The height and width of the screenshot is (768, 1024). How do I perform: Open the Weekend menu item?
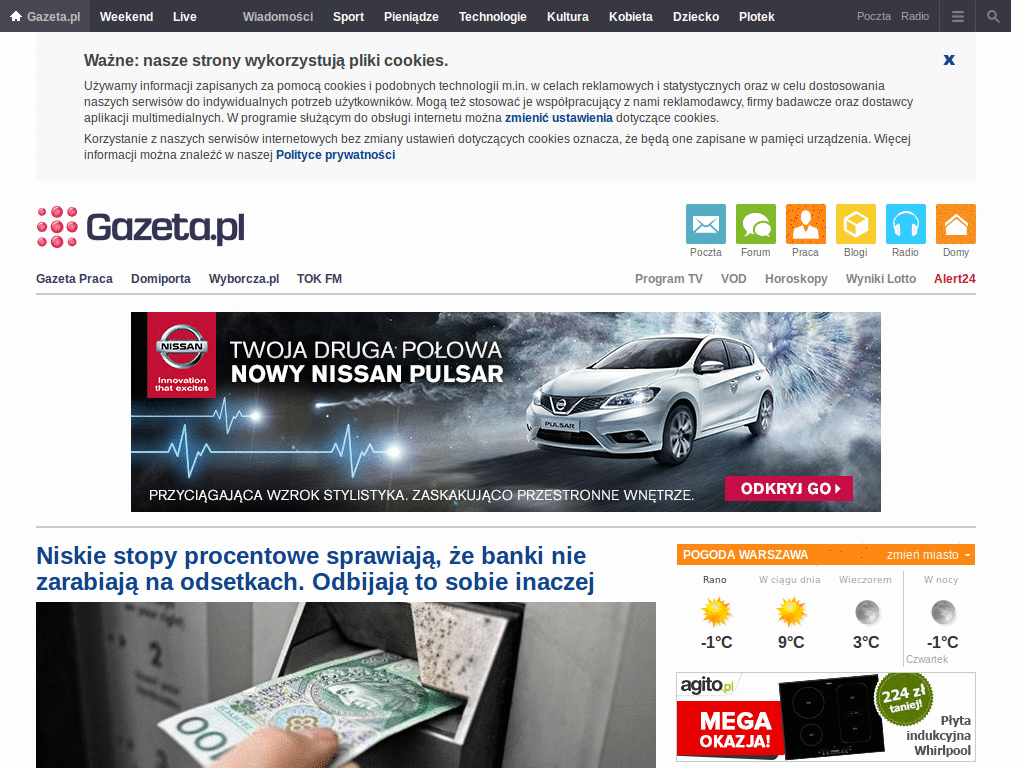127,16
